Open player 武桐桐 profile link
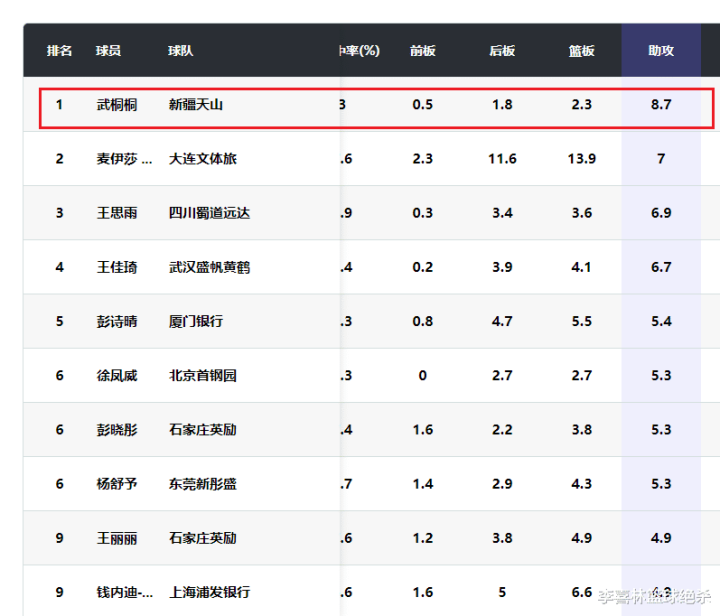The height and width of the screenshot is (616, 720). pos(117,105)
